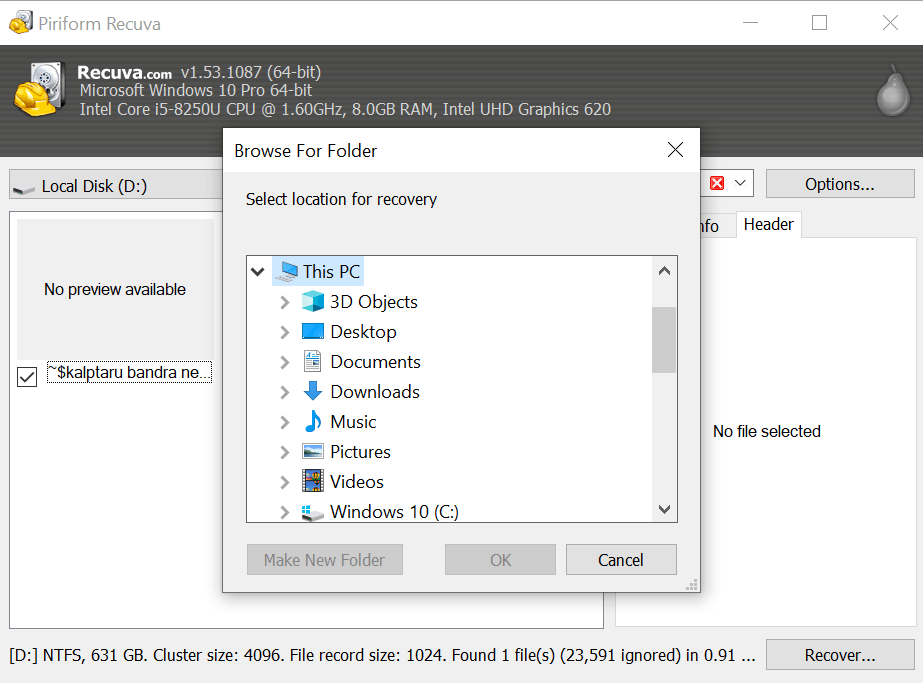Click the Recuva title bar app icon
Image resolution: width=923 pixels, height=683 pixels.
click(x=20, y=22)
